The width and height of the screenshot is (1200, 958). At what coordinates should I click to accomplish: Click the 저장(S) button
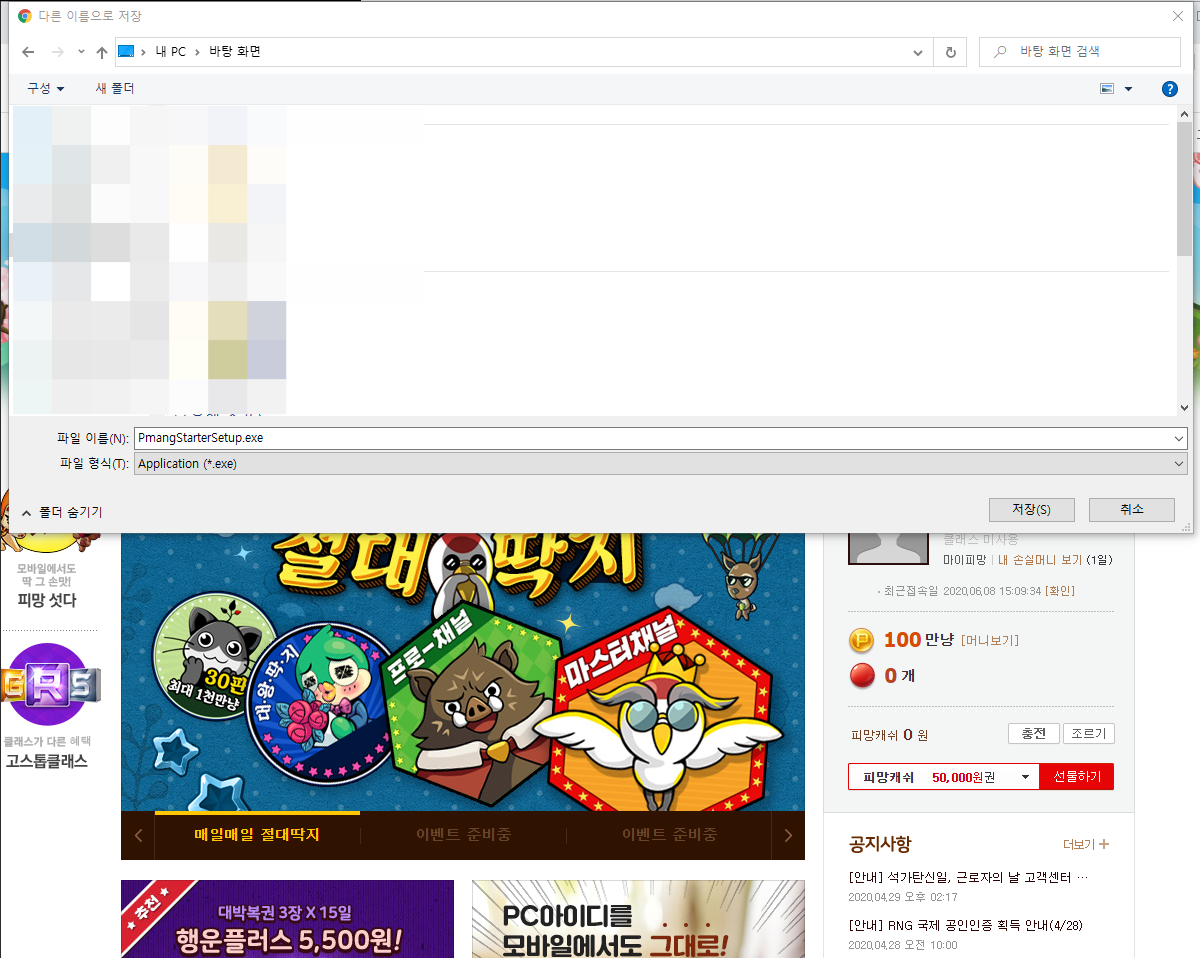[x=1031, y=509]
